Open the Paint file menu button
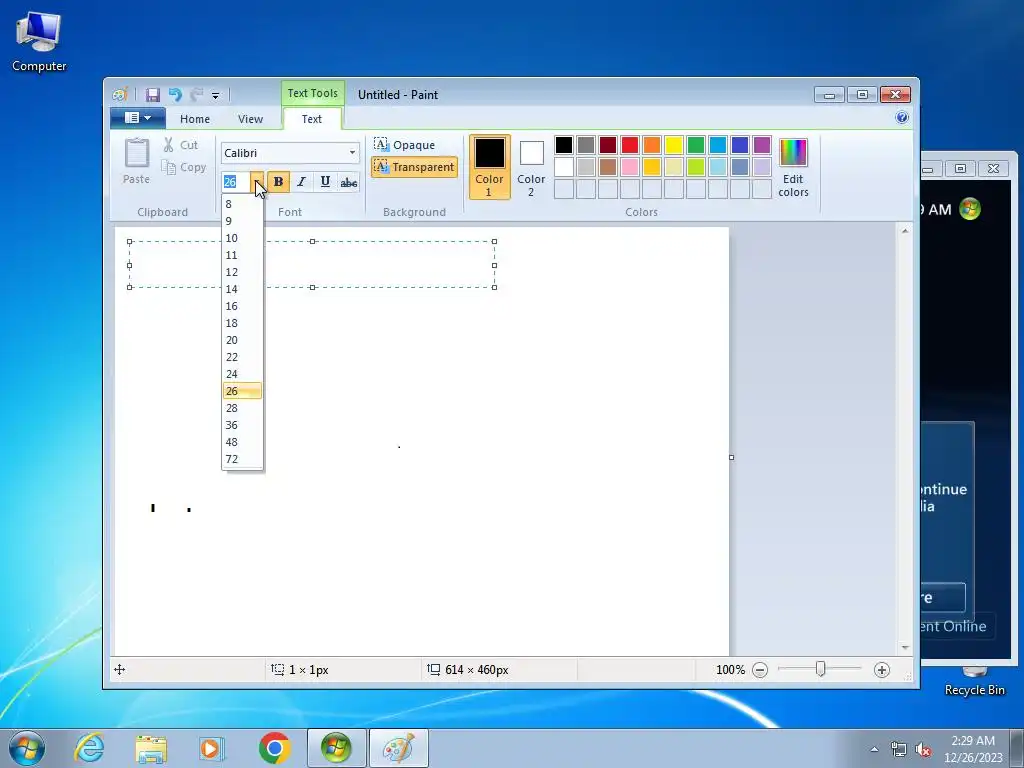1024x768 pixels. pos(137,118)
